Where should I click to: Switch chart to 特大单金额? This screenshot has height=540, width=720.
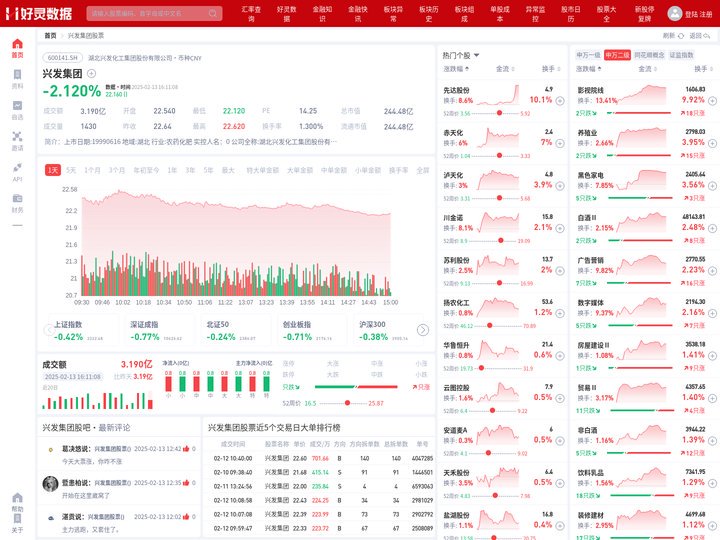click(262, 170)
